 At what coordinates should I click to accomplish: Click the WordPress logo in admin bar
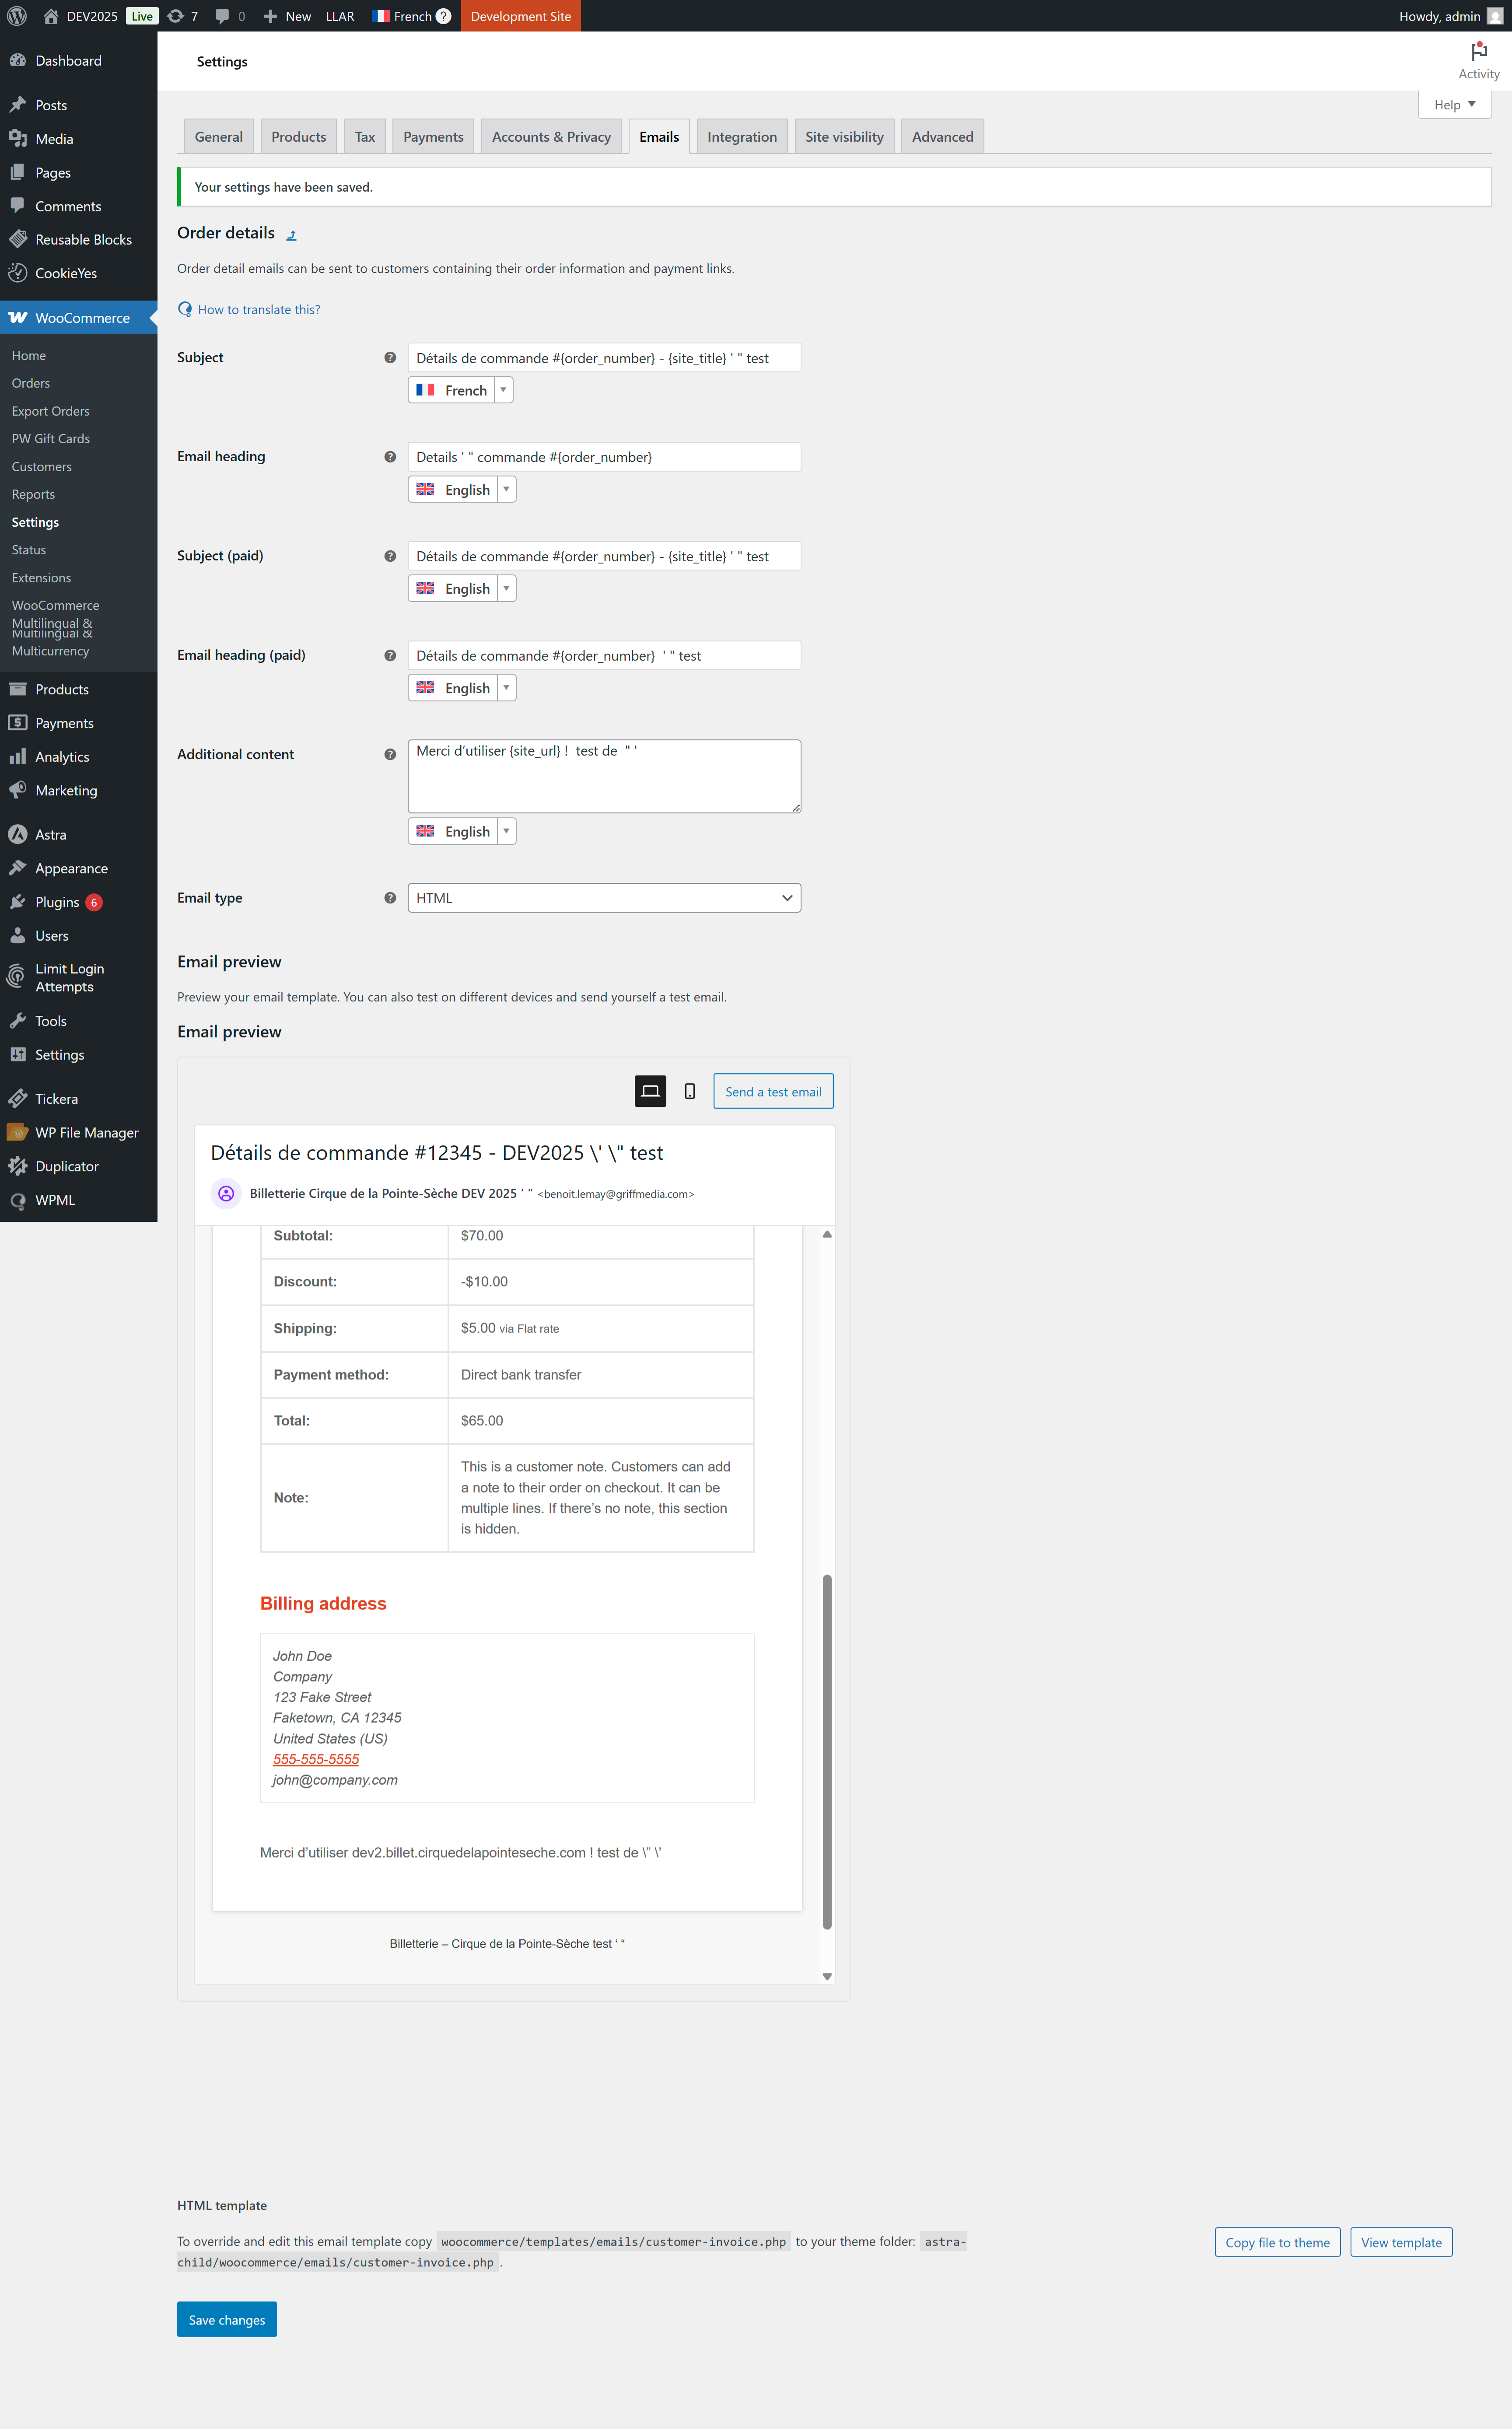pyautogui.click(x=17, y=16)
